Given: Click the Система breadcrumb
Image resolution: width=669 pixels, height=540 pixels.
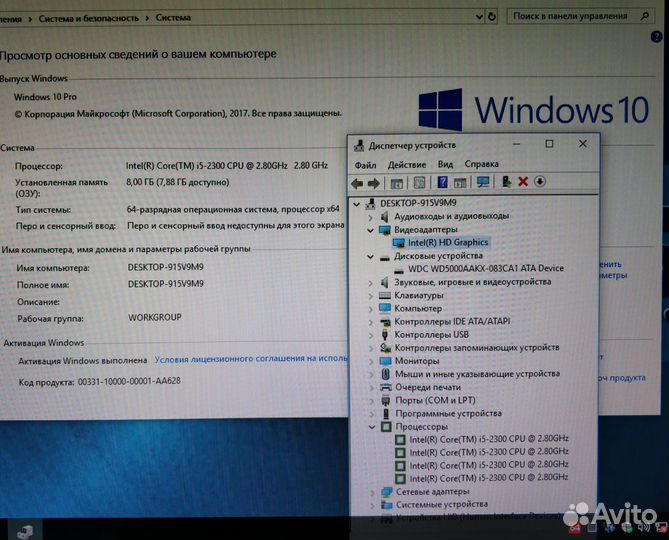Looking at the screenshot, I should point(173,17).
